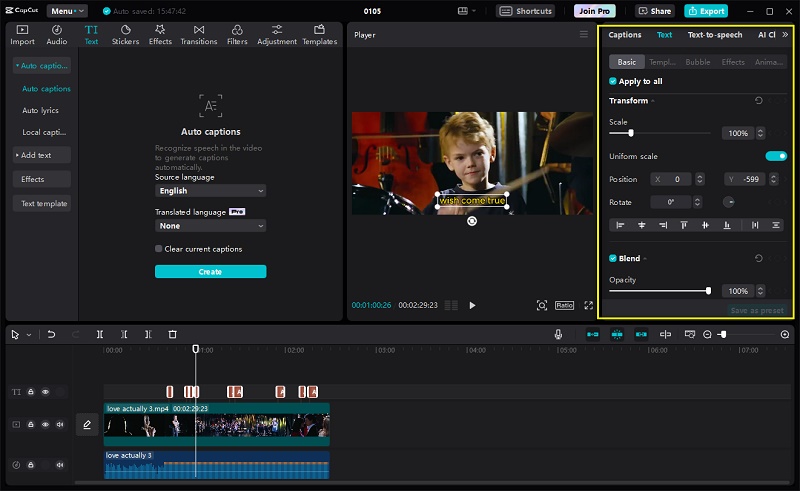Click the Create captions button

[x=210, y=272]
